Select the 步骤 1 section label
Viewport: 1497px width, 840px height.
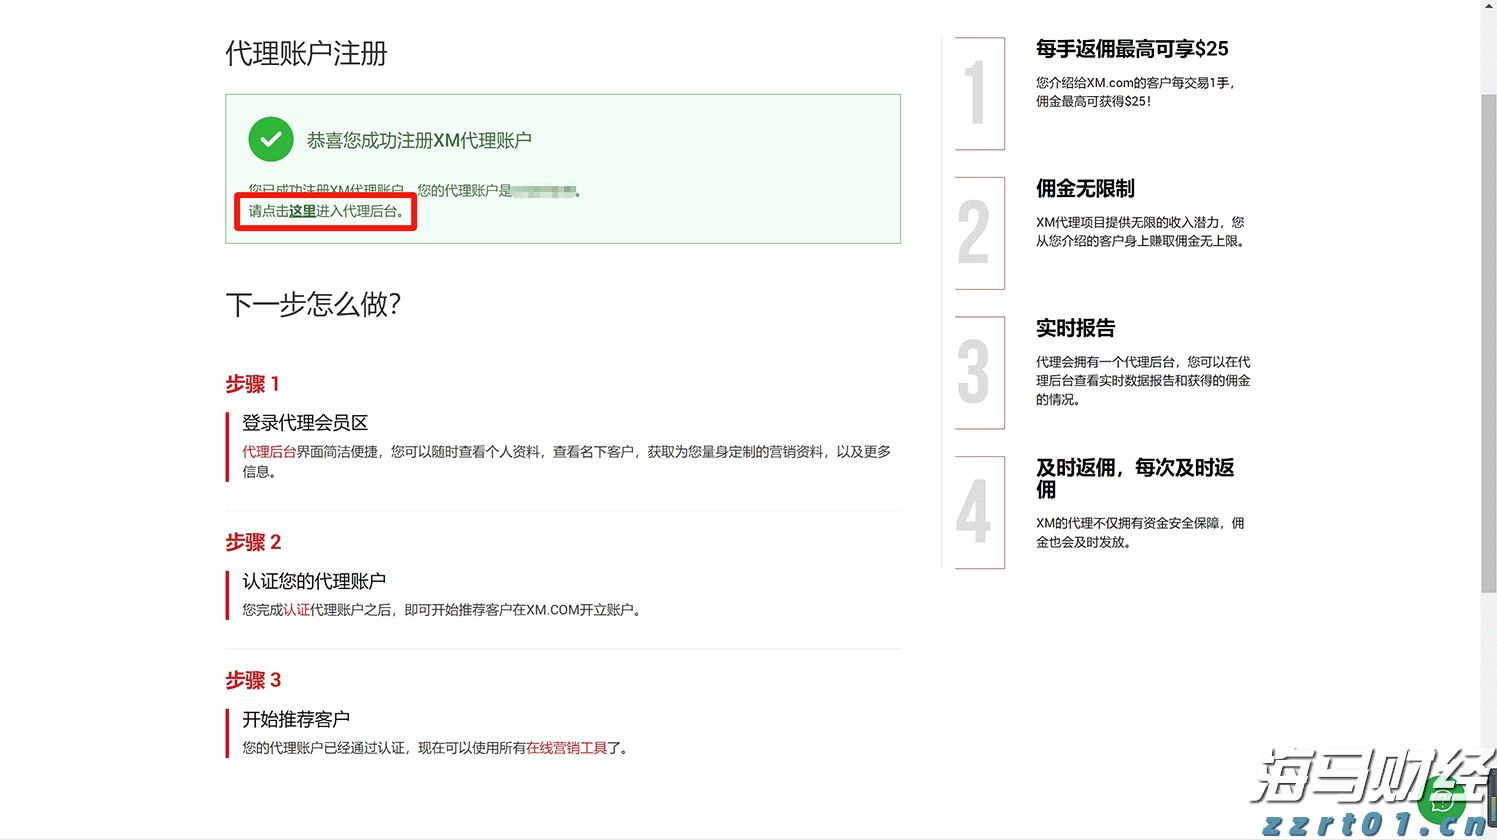pos(252,384)
